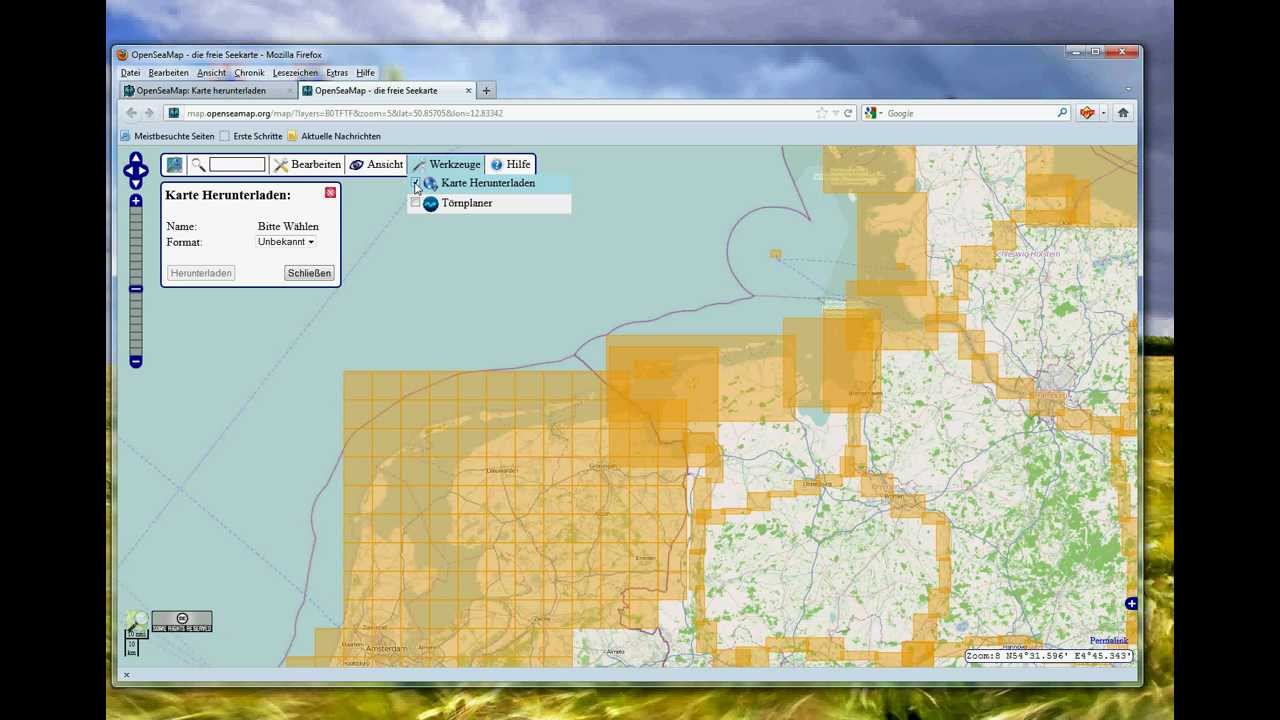Open the Lesezeichen menu
The height and width of the screenshot is (720, 1280).
coord(295,73)
